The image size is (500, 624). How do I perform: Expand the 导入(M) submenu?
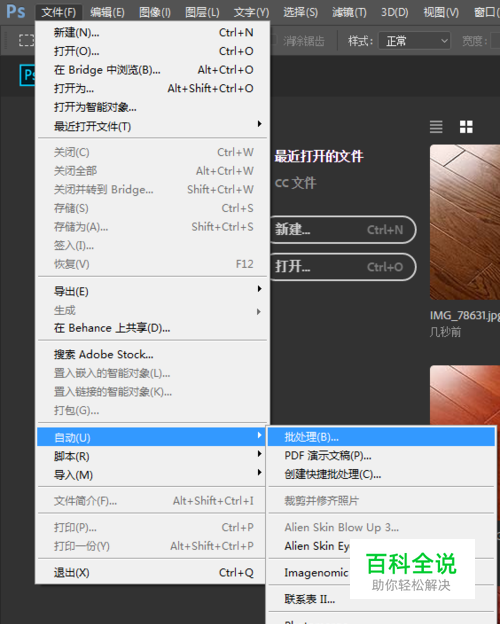pyautogui.click(x=152, y=475)
